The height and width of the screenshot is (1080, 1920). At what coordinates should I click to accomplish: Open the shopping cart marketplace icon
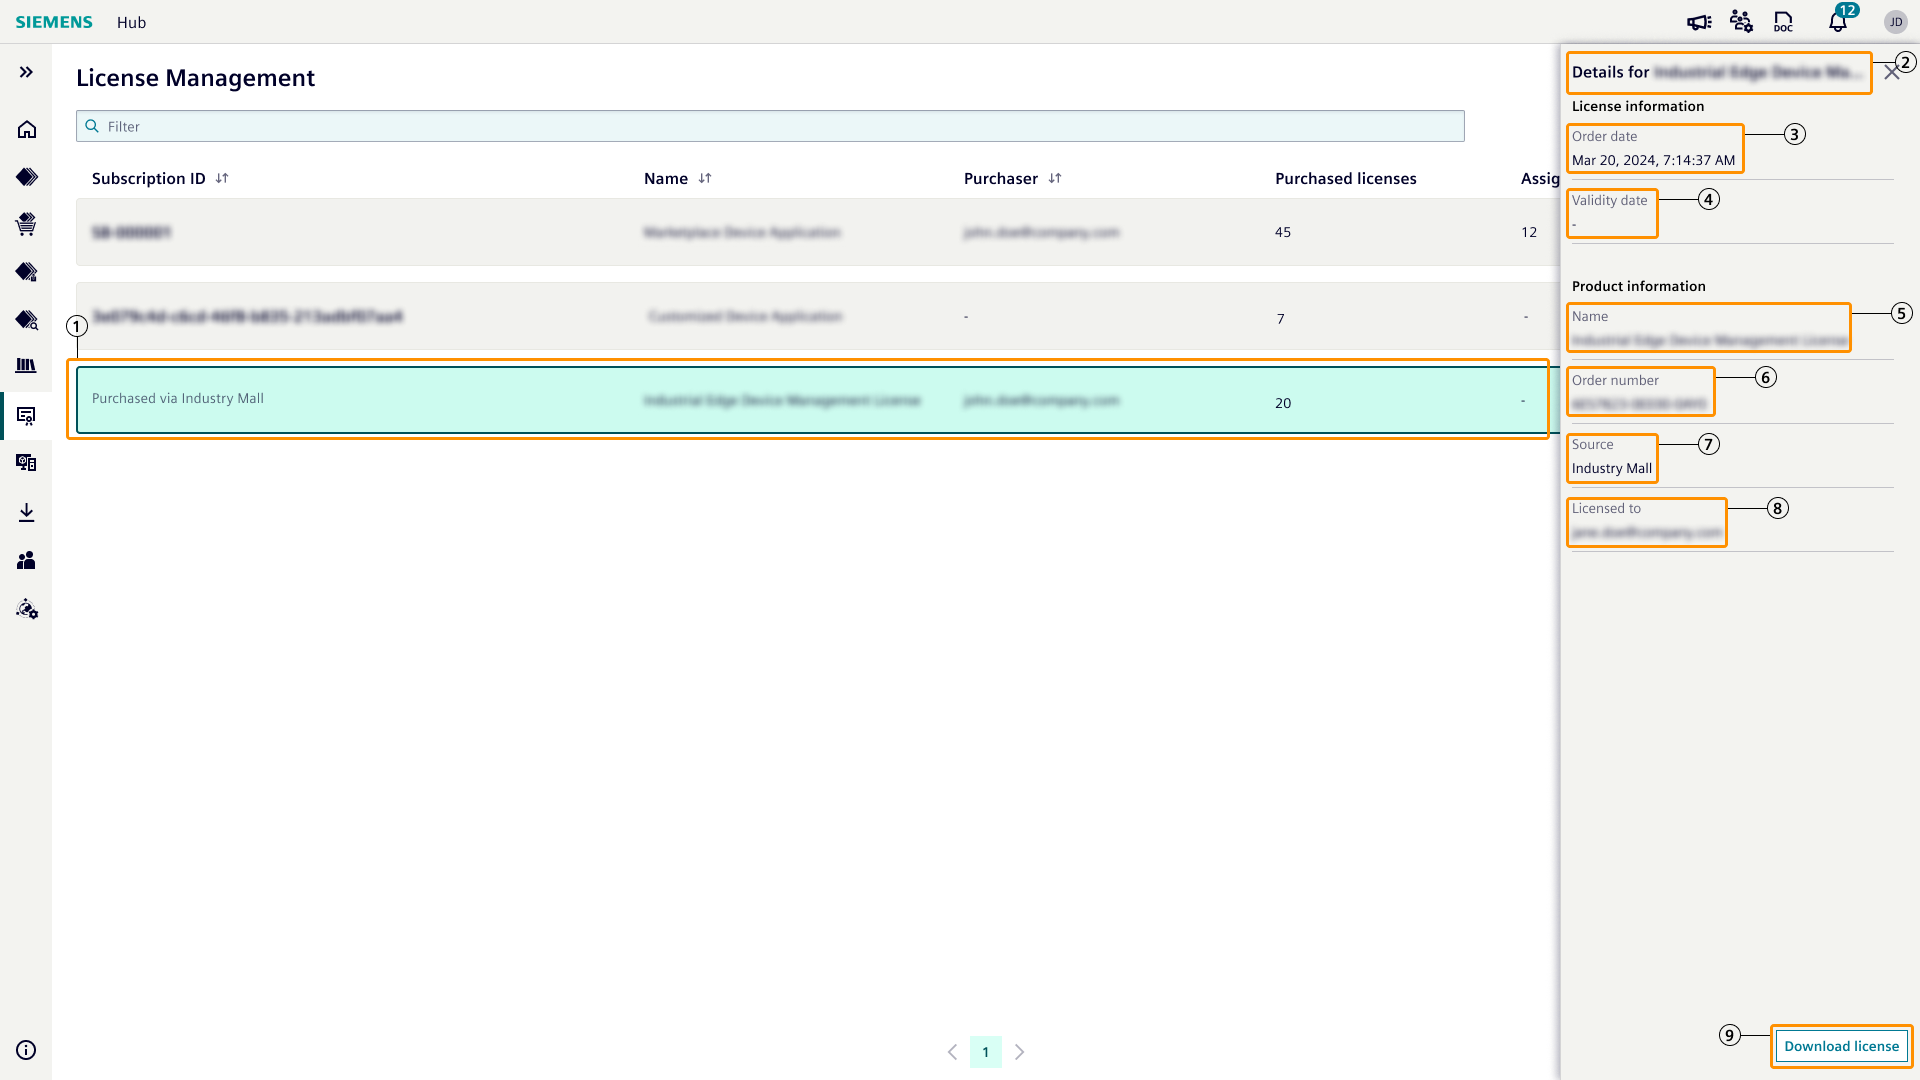click(27, 224)
